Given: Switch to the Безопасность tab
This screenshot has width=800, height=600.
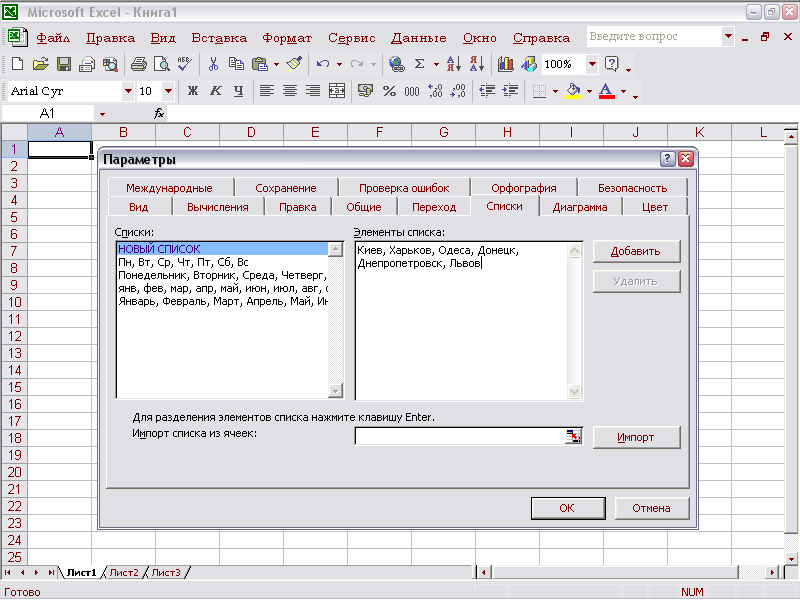Looking at the screenshot, I should (633, 188).
